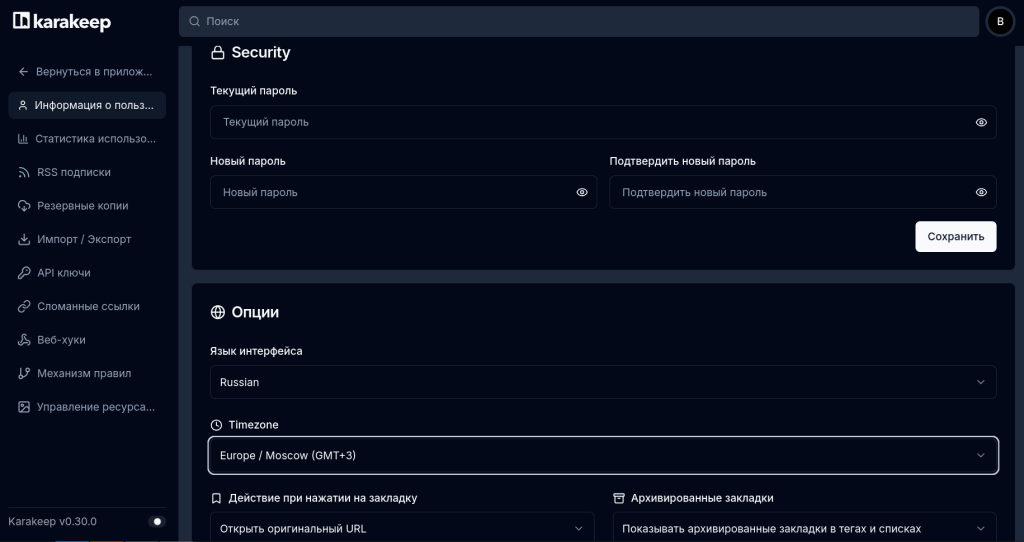Switch the theme toggle next to Karakeep v0.30.0
The width and height of the screenshot is (1024, 542).
[x=156, y=521]
